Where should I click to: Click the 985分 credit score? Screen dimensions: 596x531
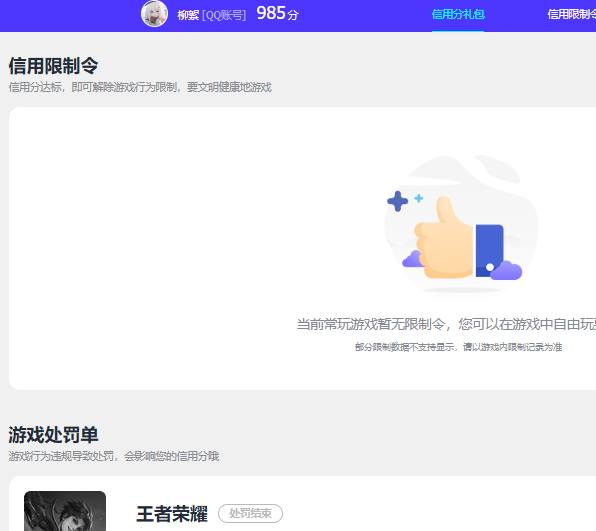(x=277, y=13)
